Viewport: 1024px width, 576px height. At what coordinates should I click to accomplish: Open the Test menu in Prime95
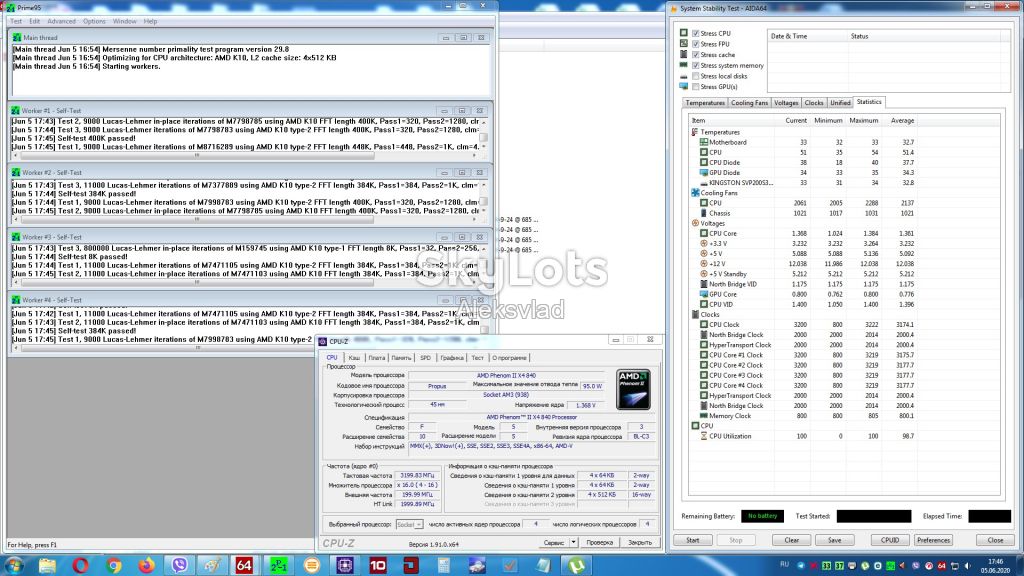click(x=16, y=22)
